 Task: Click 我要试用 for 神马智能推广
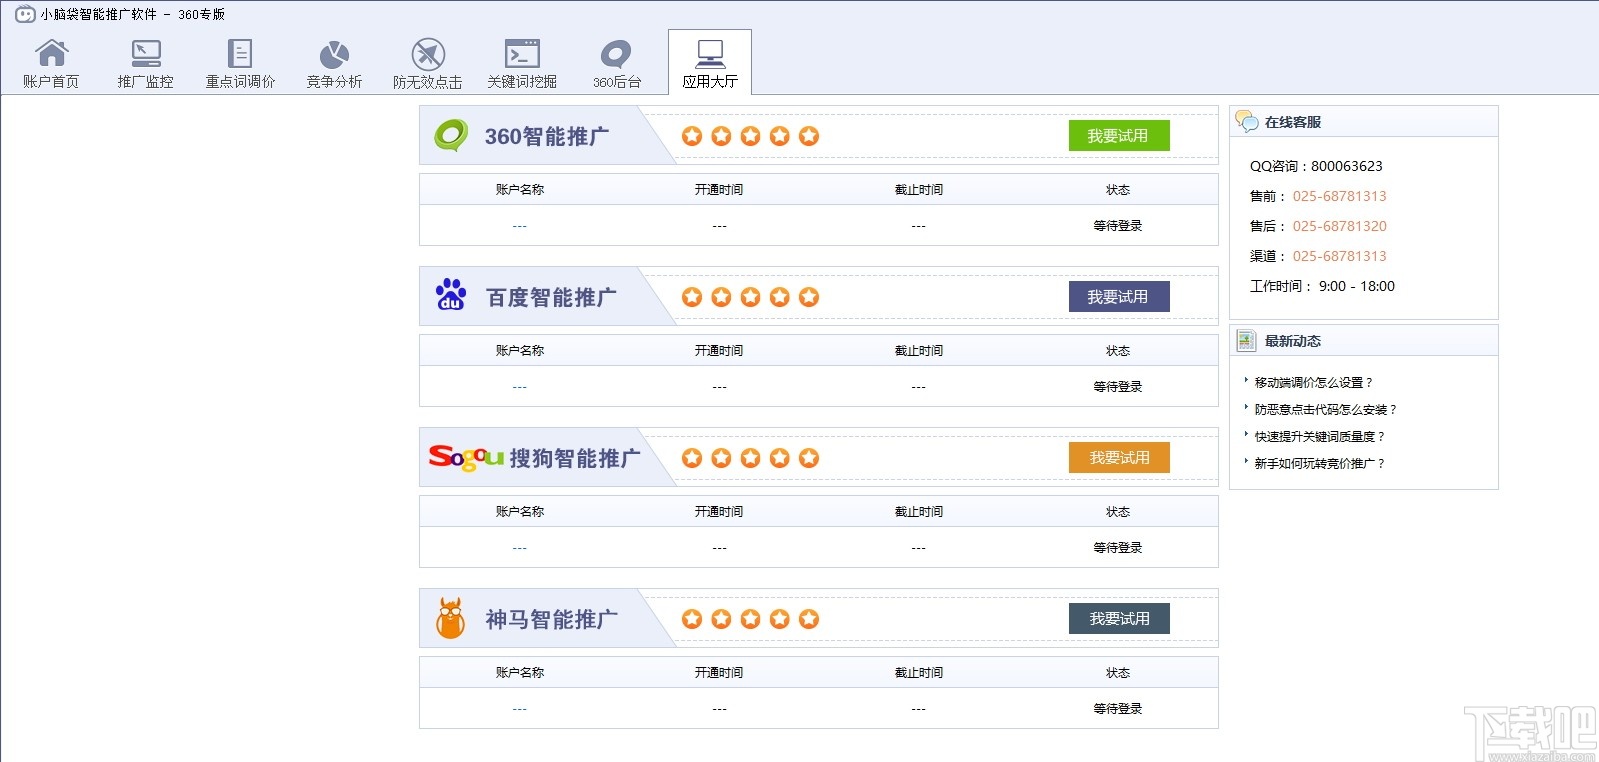point(1119,619)
